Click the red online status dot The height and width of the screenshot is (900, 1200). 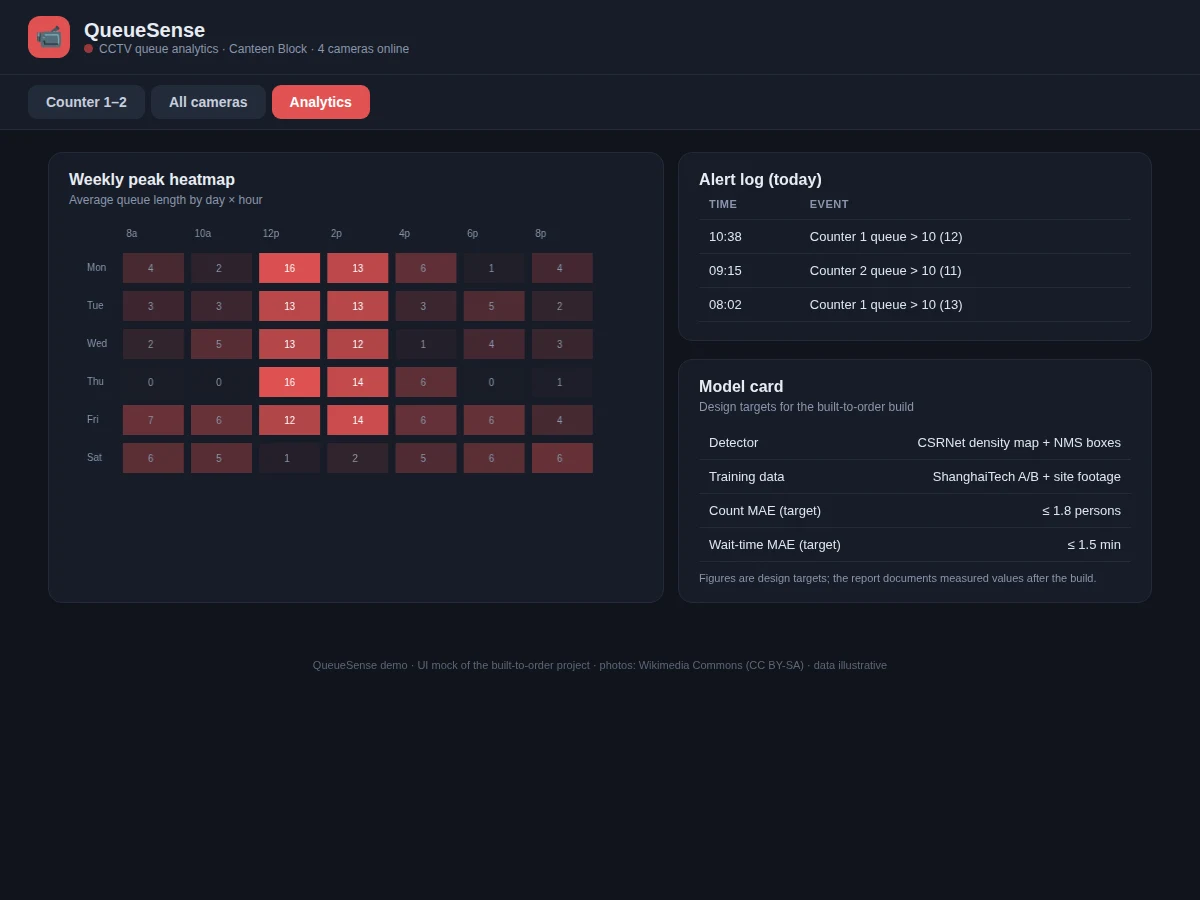click(88, 48)
